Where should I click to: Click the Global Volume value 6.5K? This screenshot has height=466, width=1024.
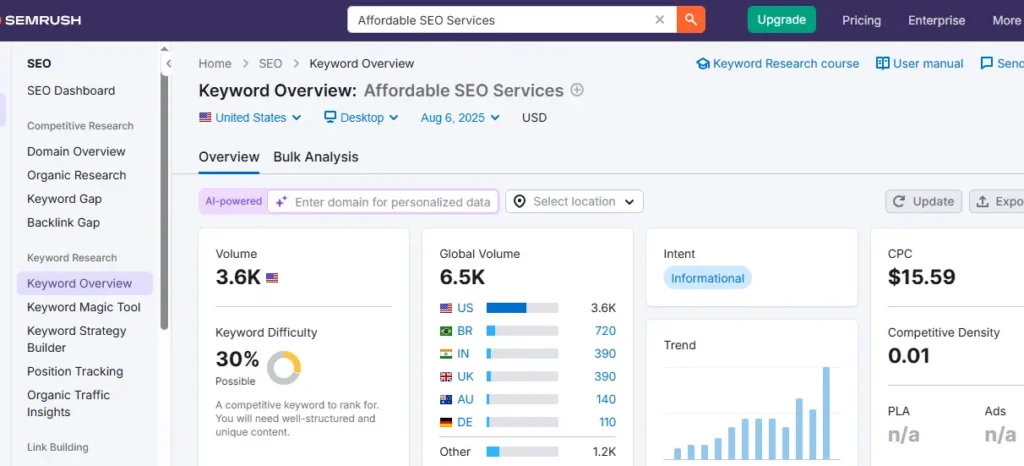[x=462, y=277]
